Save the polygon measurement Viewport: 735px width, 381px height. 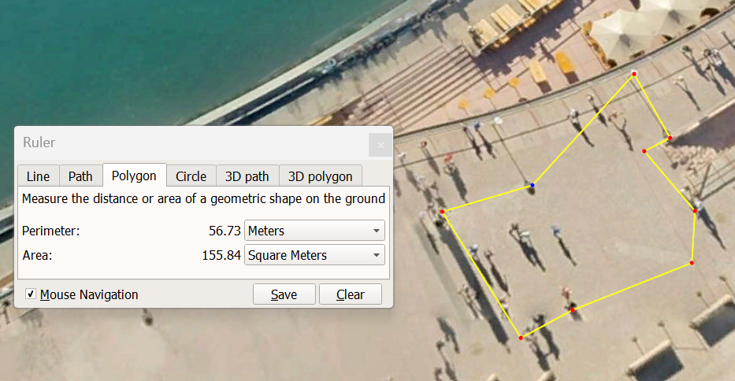point(284,294)
